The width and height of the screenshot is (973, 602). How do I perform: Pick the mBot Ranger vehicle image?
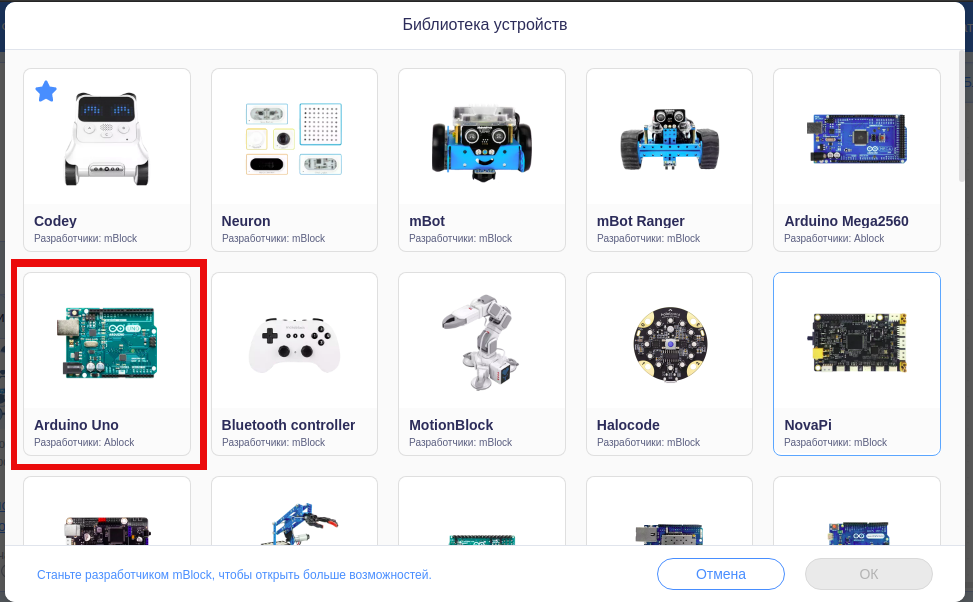click(x=669, y=139)
